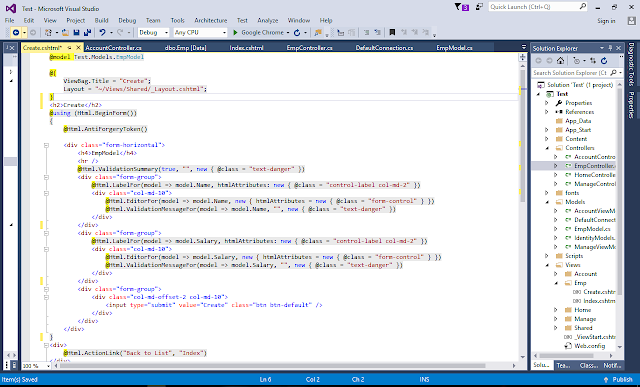Click the Undo arrow in toolbar
Screen dimensions: 640x387
pos(102,33)
